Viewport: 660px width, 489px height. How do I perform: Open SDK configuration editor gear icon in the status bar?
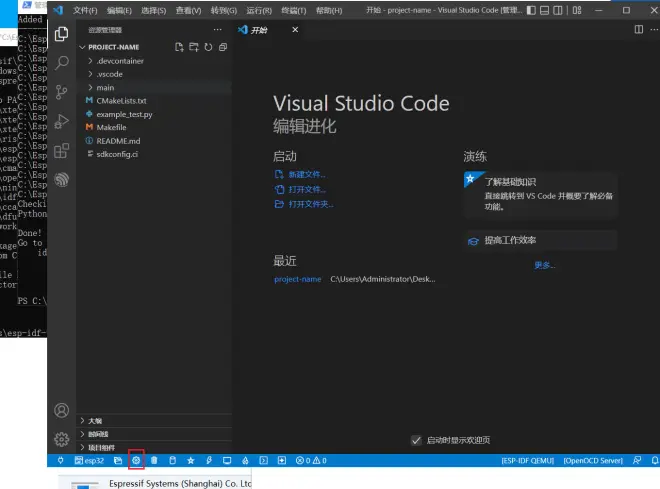click(136, 460)
